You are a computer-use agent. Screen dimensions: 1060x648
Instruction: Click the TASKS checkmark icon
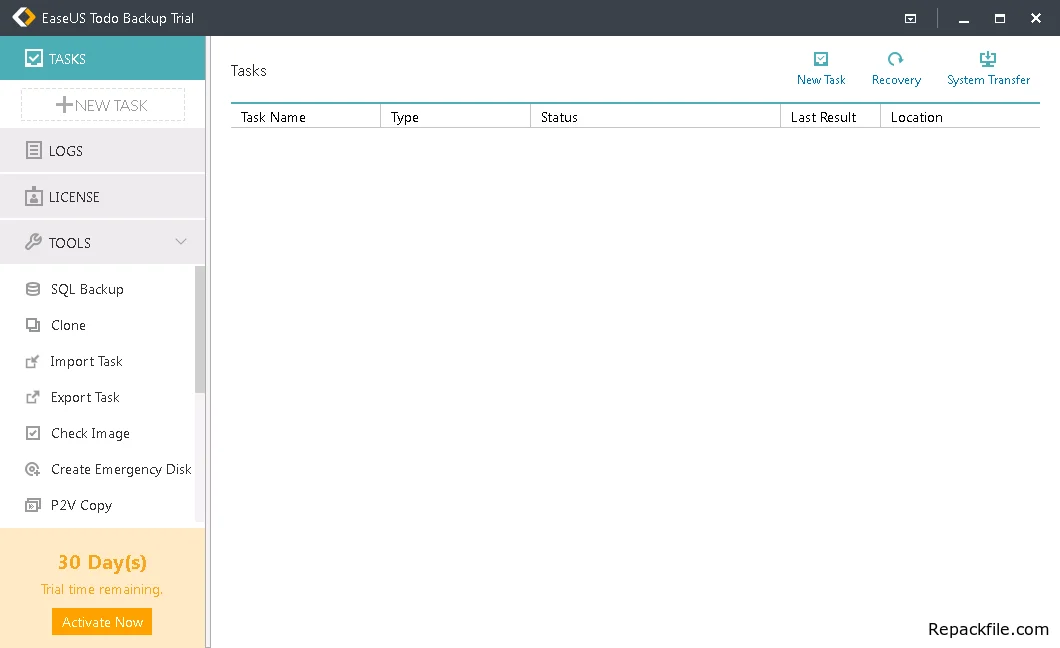tap(34, 58)
